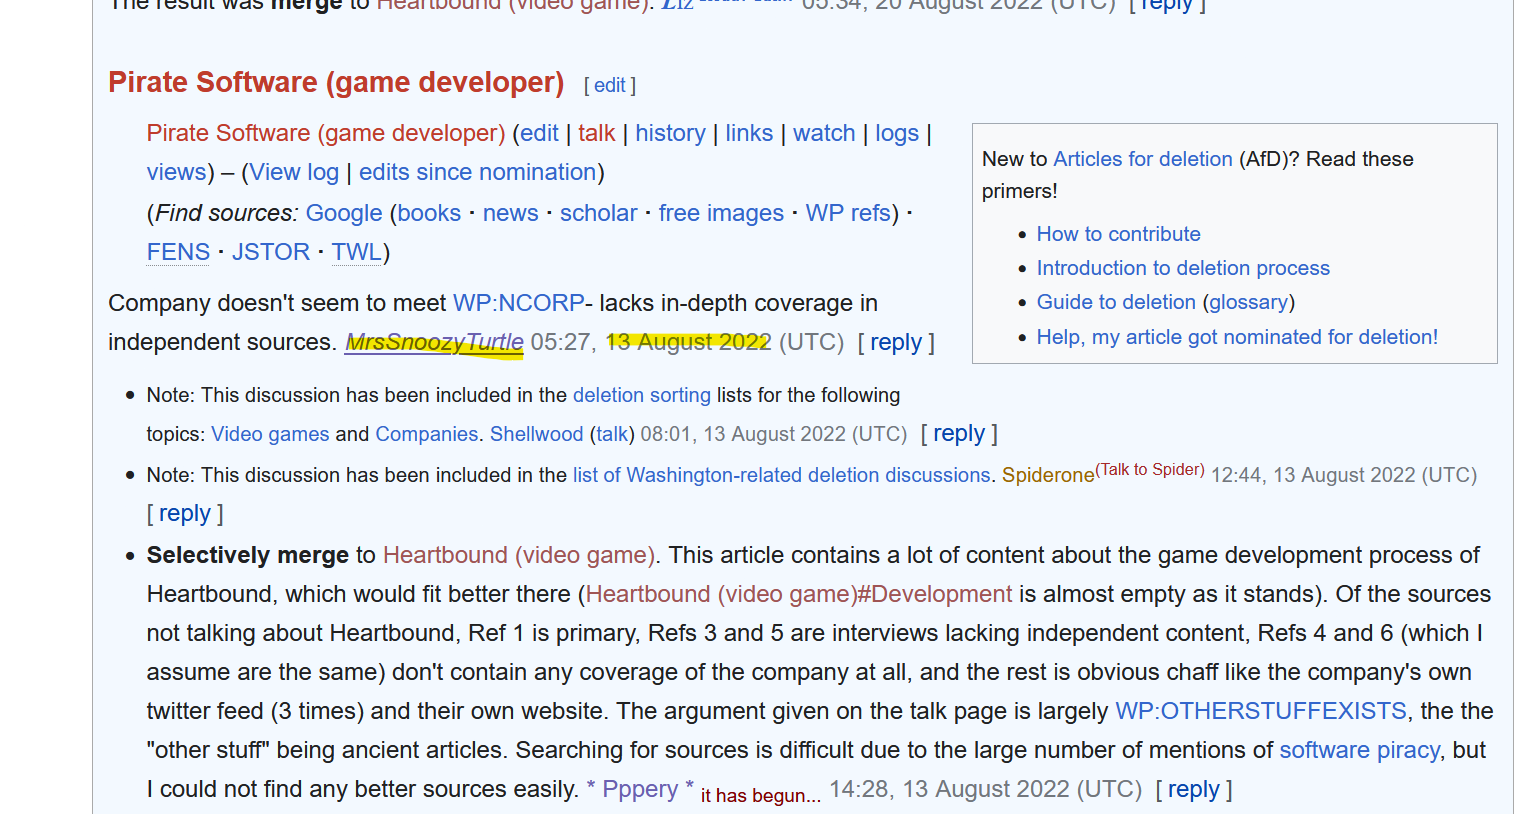Open 'Heartbound (video game)#Development' link
This screenshot has width=1516, height=814.
pyautogui.click(x=799, y=594)
